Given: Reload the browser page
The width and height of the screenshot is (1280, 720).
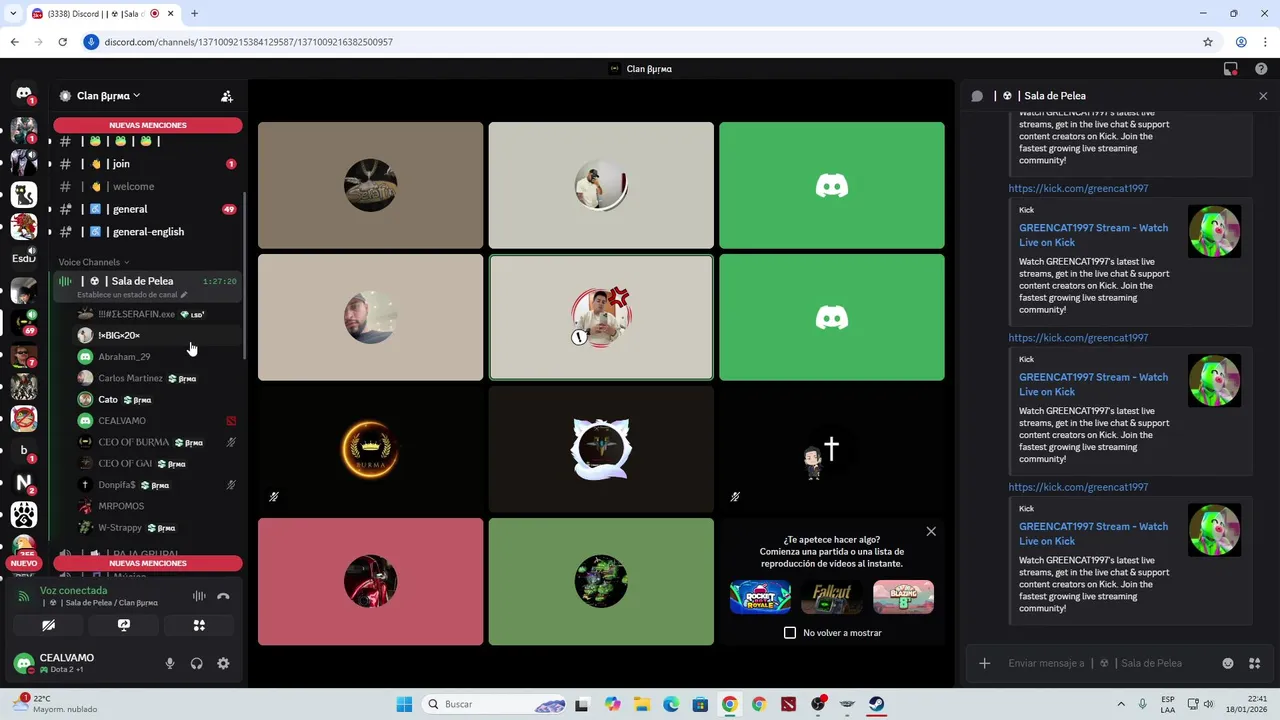Looking at the screenshot, I should (62, 42).
